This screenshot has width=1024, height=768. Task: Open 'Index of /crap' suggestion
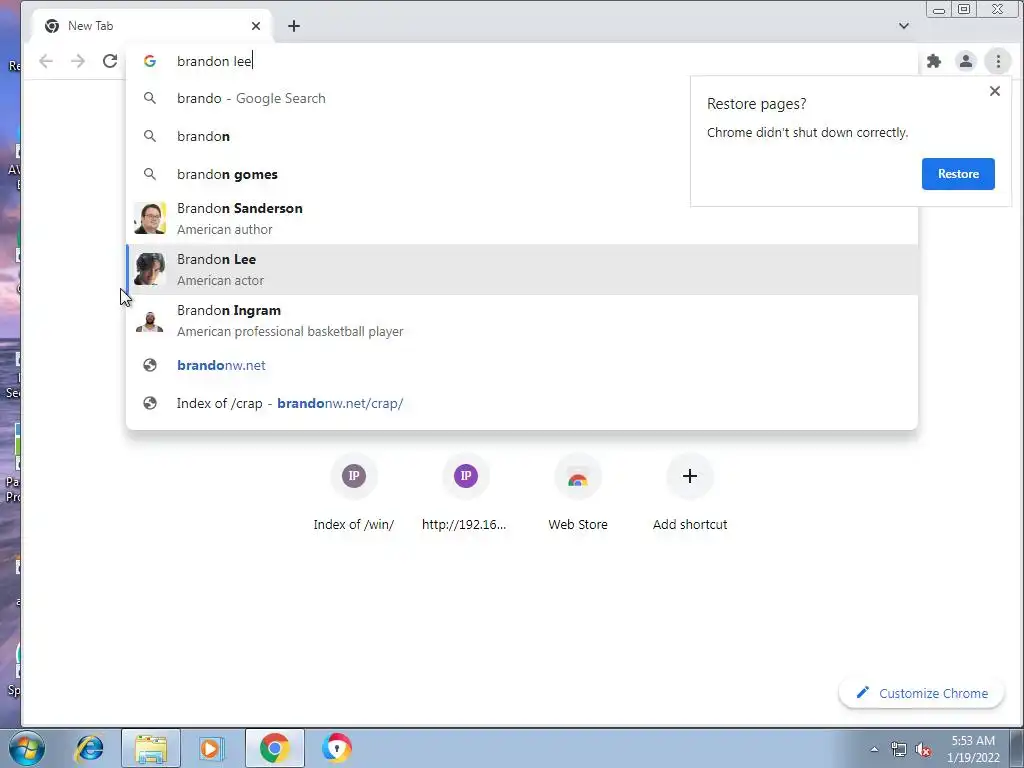522,403
